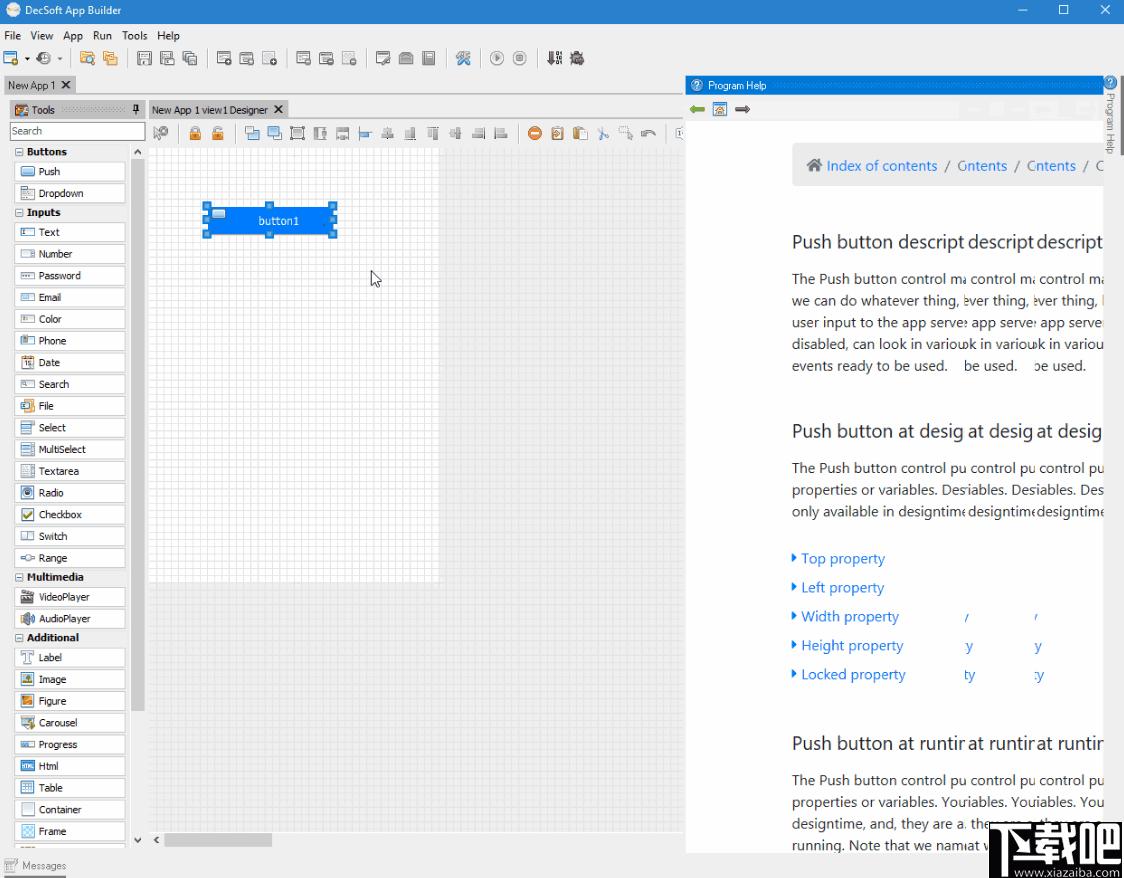Click the home icon in Program Help toolbar
Screen dimensions: 1124x878
pos(720,109)
